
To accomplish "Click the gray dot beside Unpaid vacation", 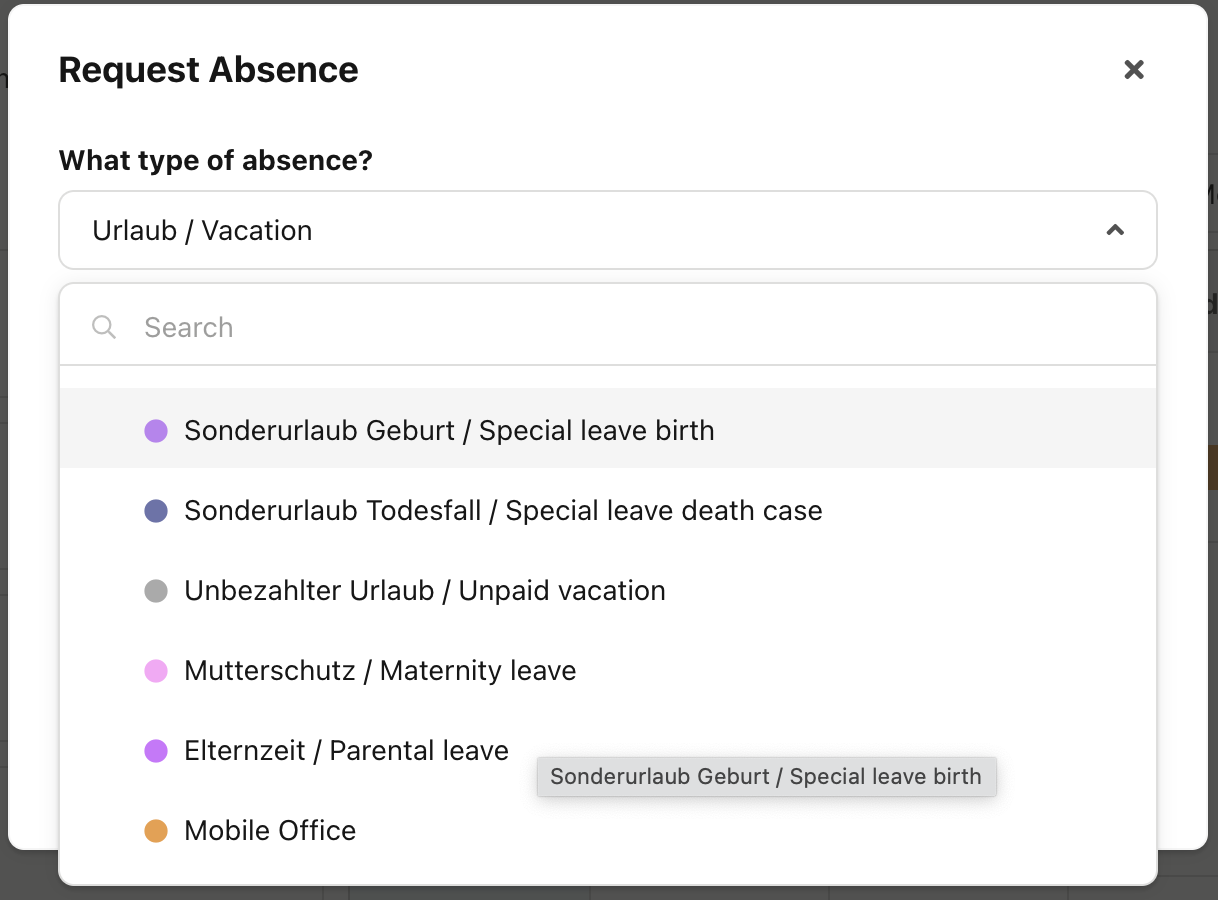I will 156,591.
